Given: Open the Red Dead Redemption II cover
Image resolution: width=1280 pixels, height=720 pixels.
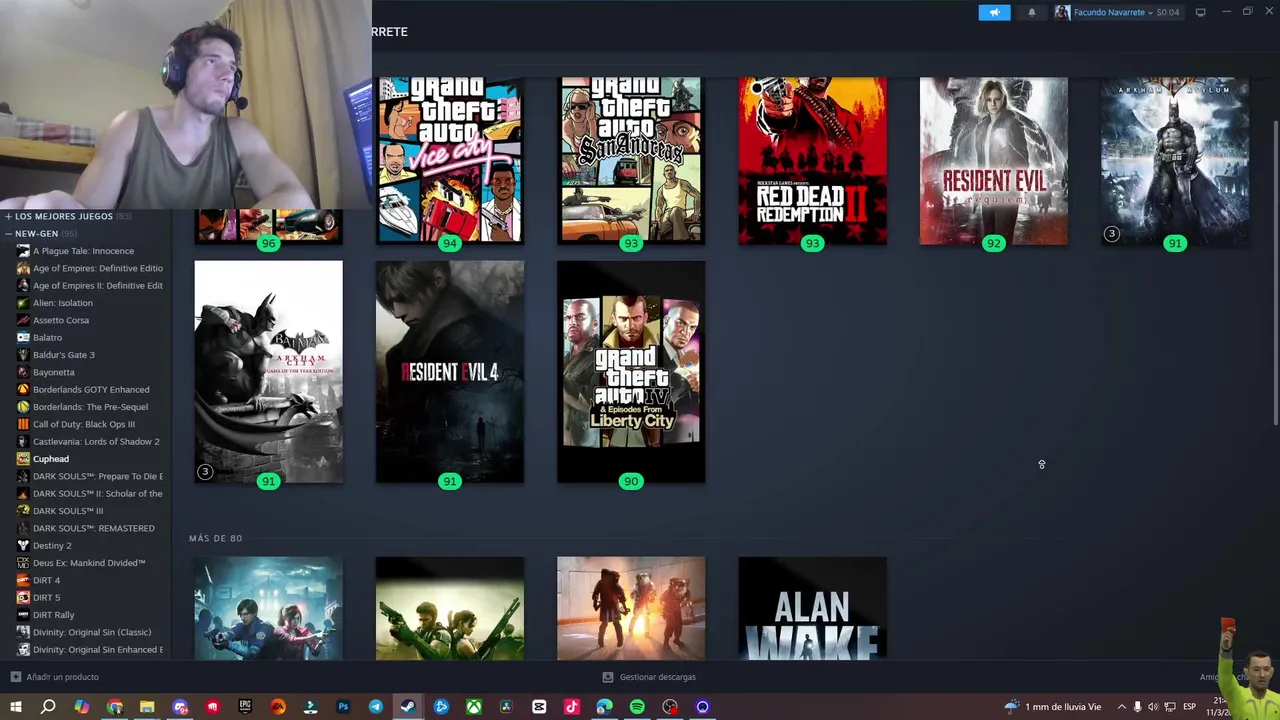Looking at the screenshot, I should coord(812,160).
